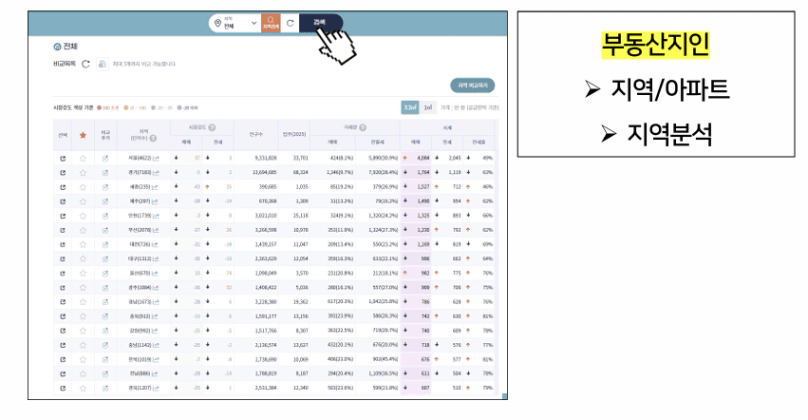
Task: Add 제주(397) to compare list icon
Action: pyautogui.click(x=105, y=201)
